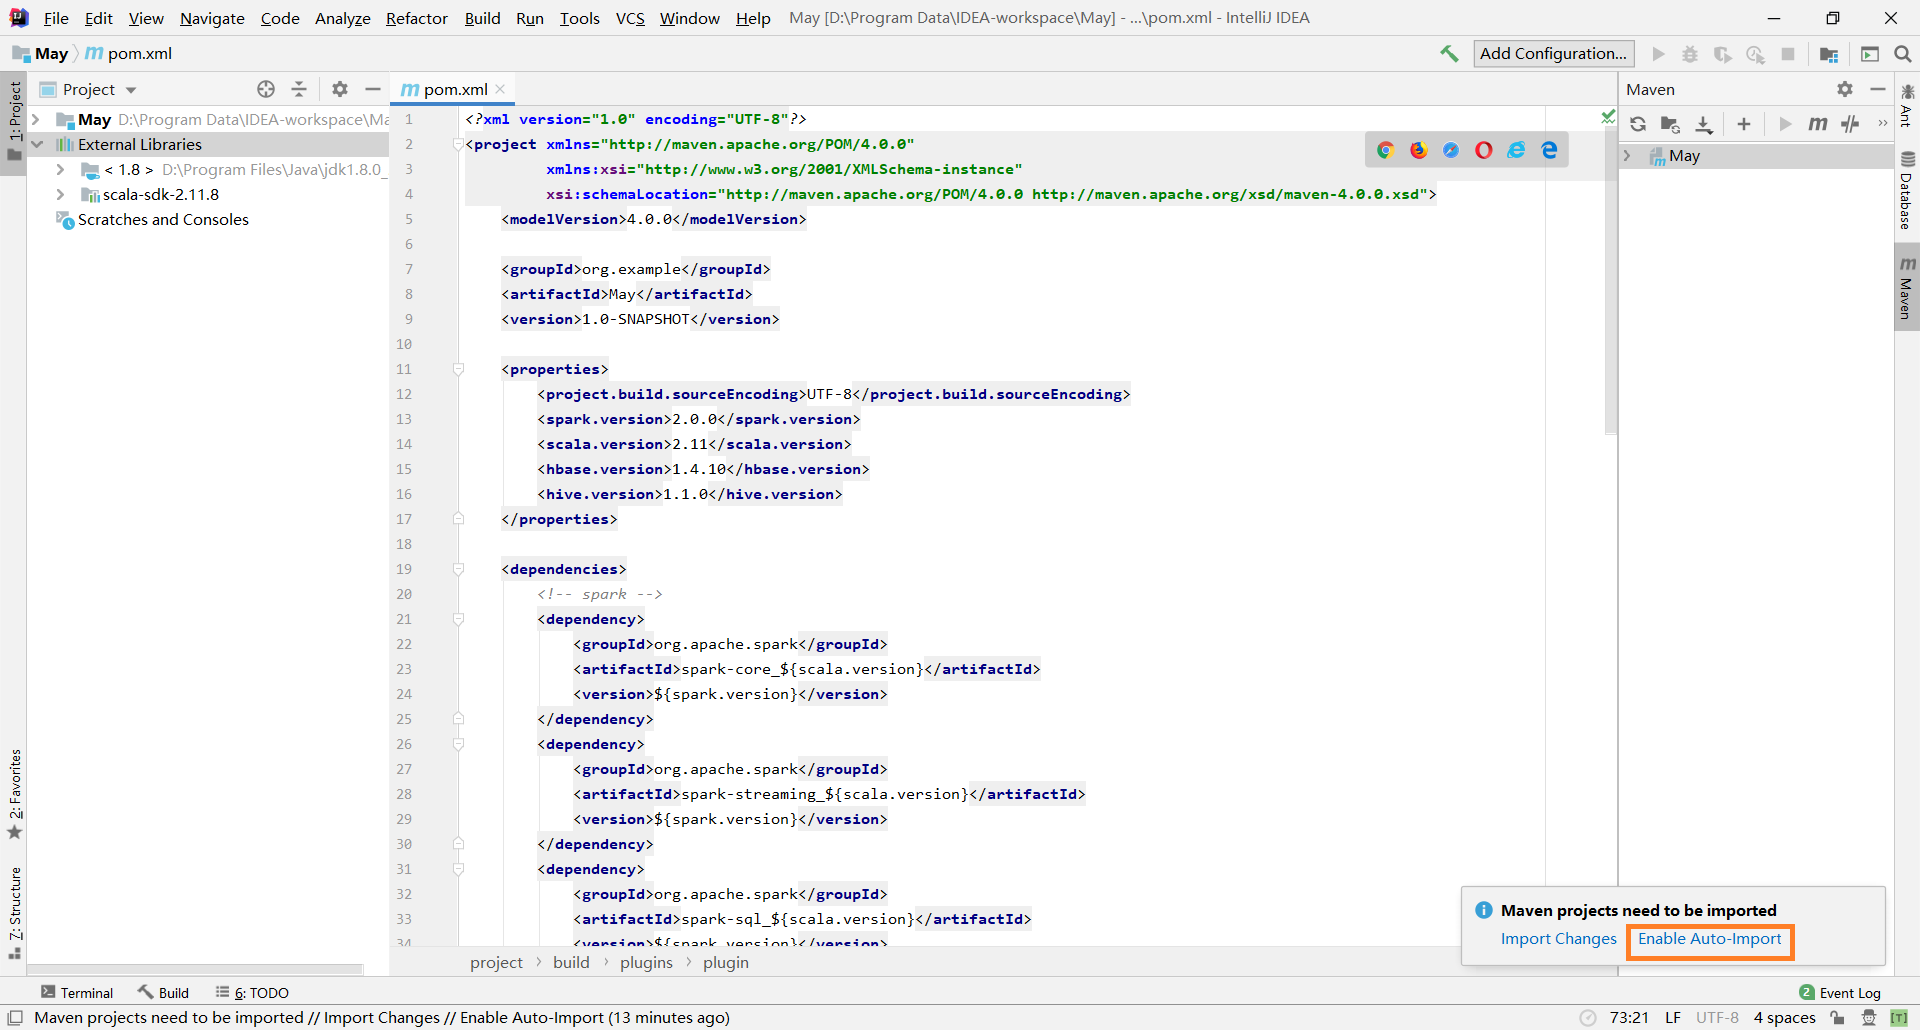Collapse the External Libraries node
The width and height of the screenshot is (1920, 1030).
click(x=36, y=145)
